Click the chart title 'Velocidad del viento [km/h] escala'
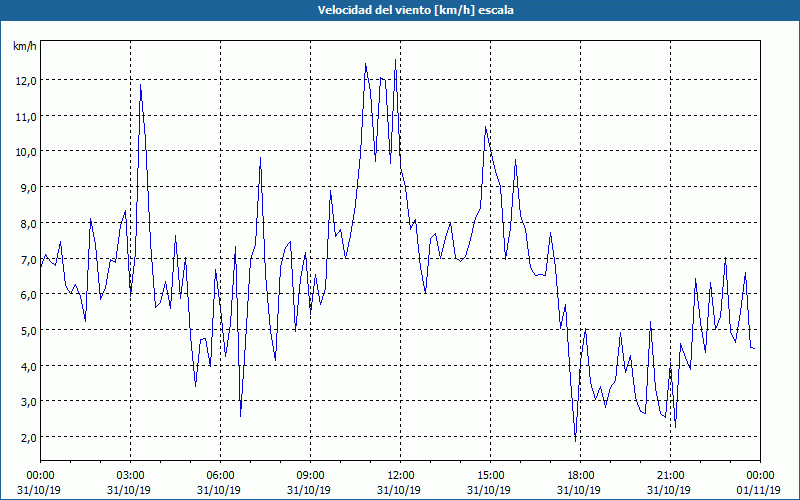 [x=415, y=10]
